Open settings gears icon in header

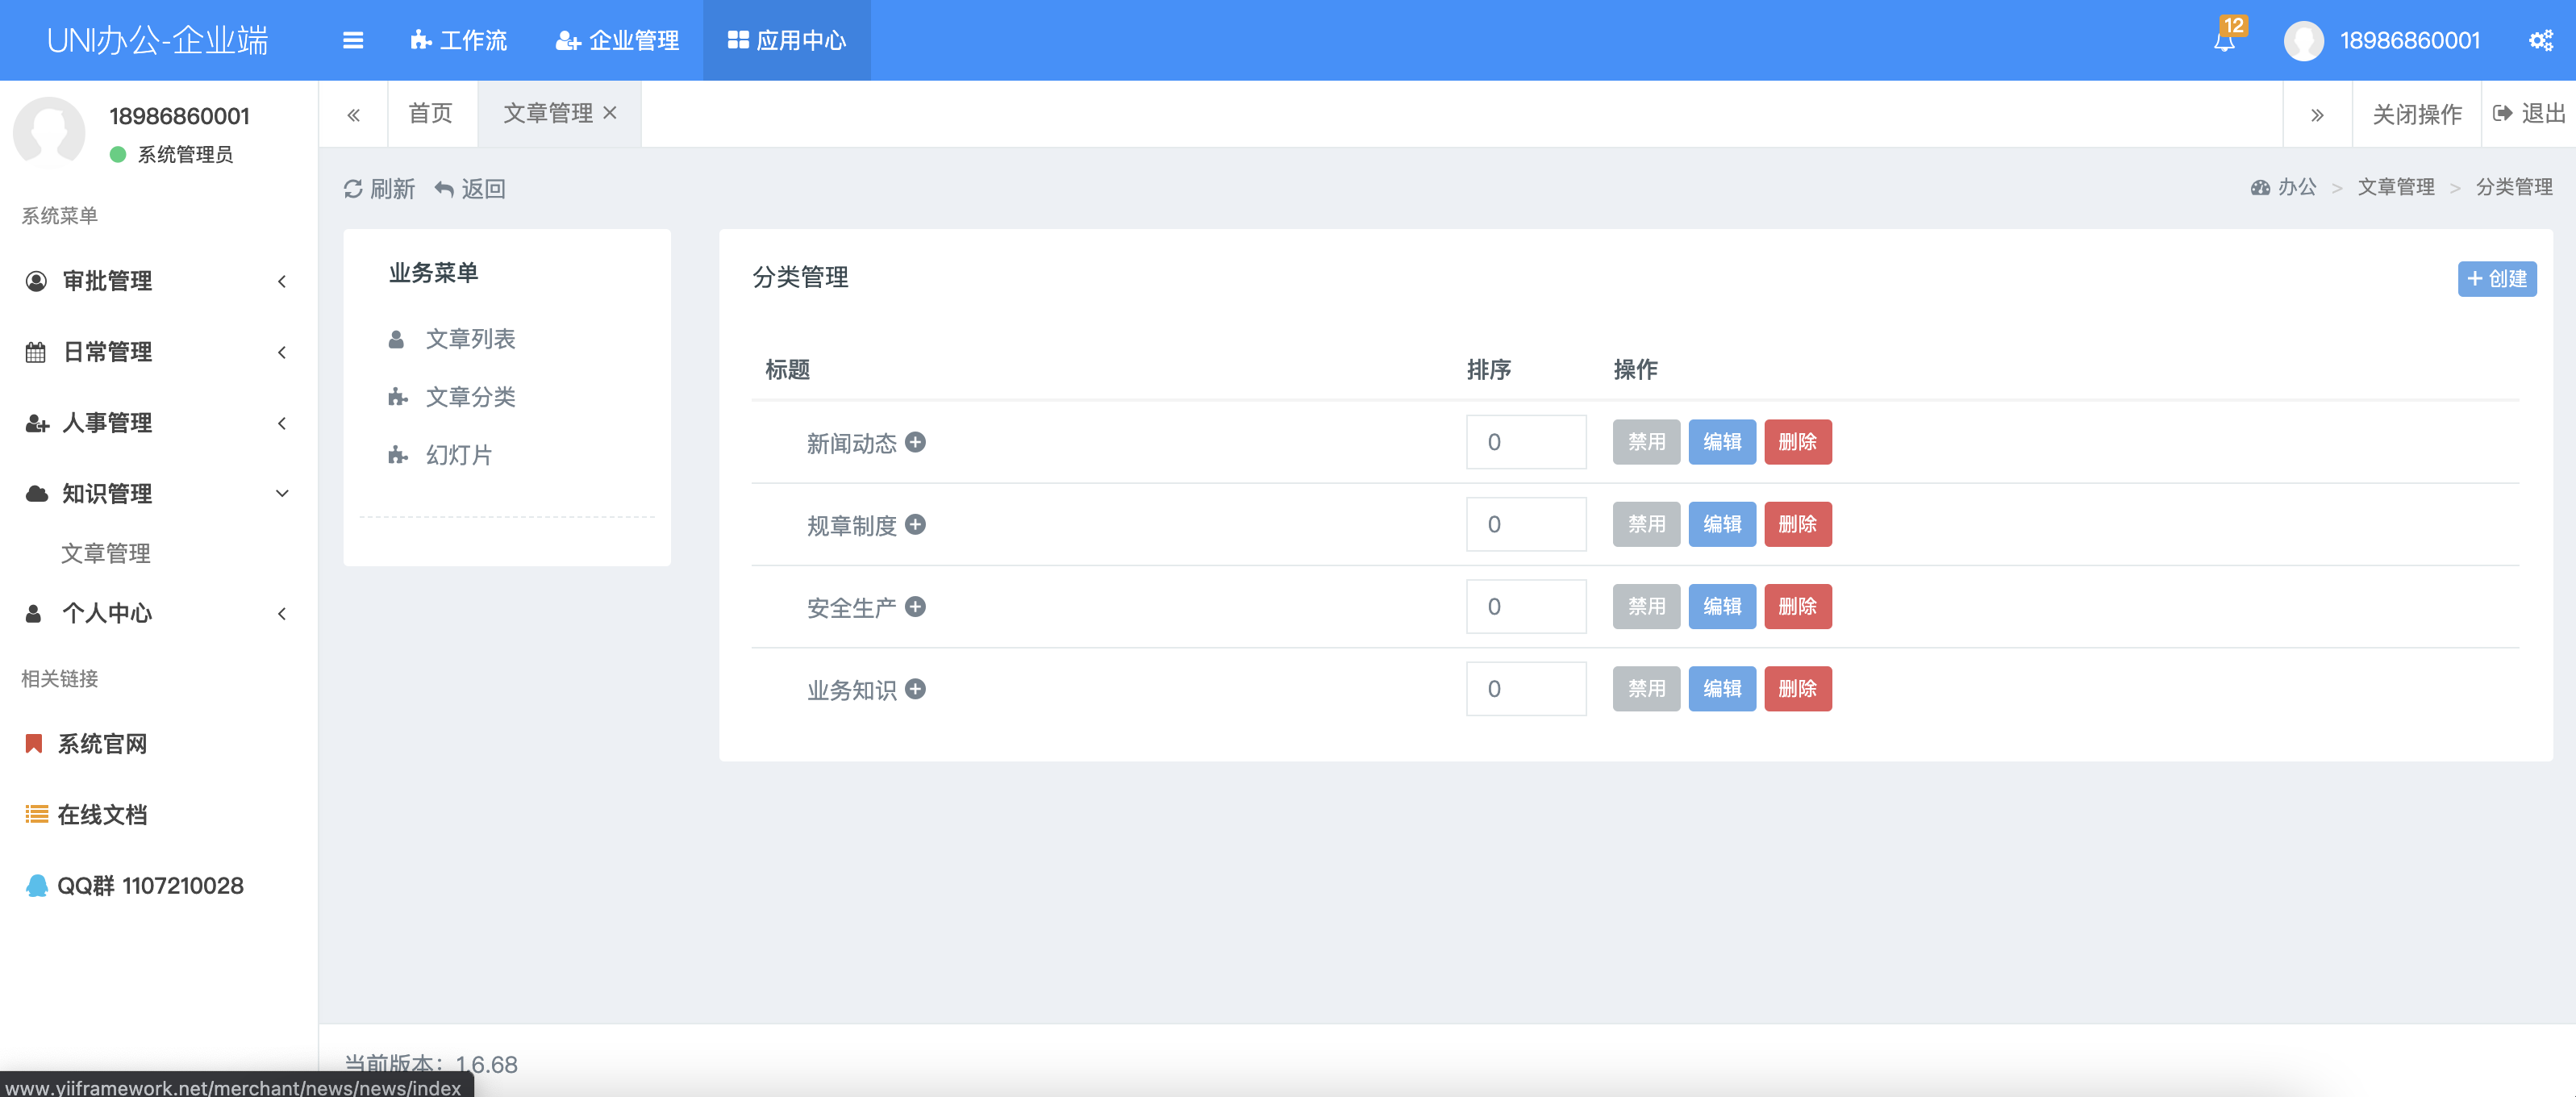coord(2540,40)
